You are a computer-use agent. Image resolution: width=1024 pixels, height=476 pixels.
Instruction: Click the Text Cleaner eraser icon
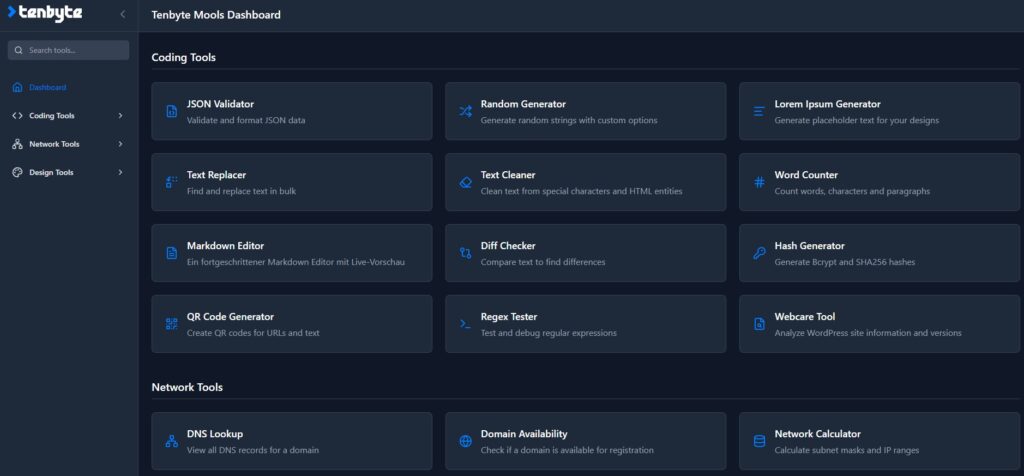tap(465, 182)
